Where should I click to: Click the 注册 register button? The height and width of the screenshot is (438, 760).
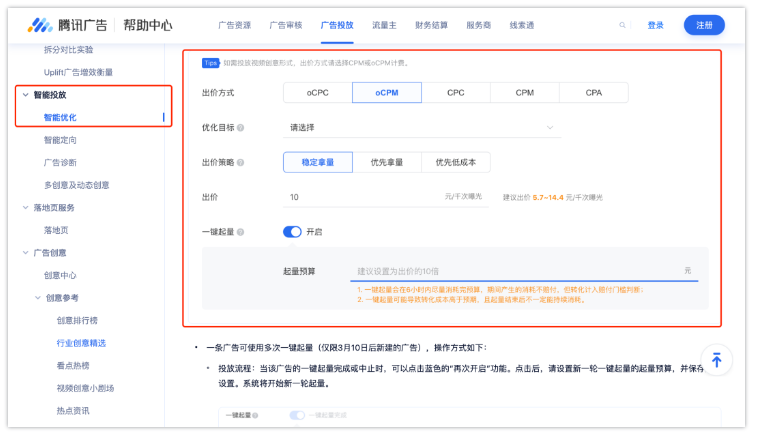pyautogui.click(x=704, y=25)
